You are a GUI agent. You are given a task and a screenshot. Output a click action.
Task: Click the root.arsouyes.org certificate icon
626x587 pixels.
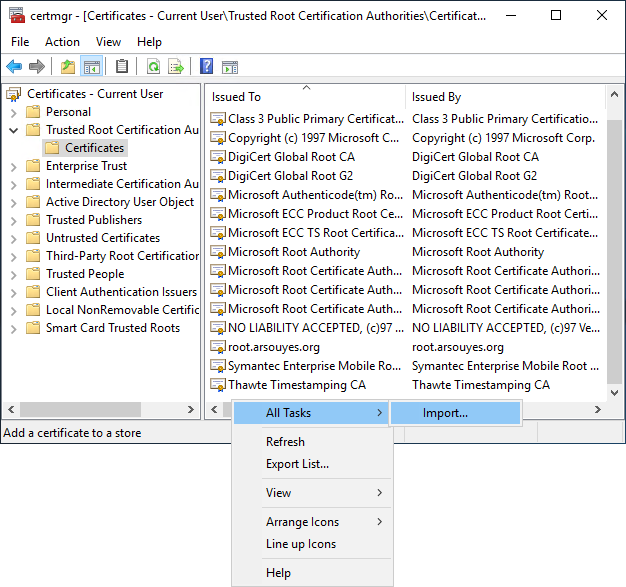(218, 347)
